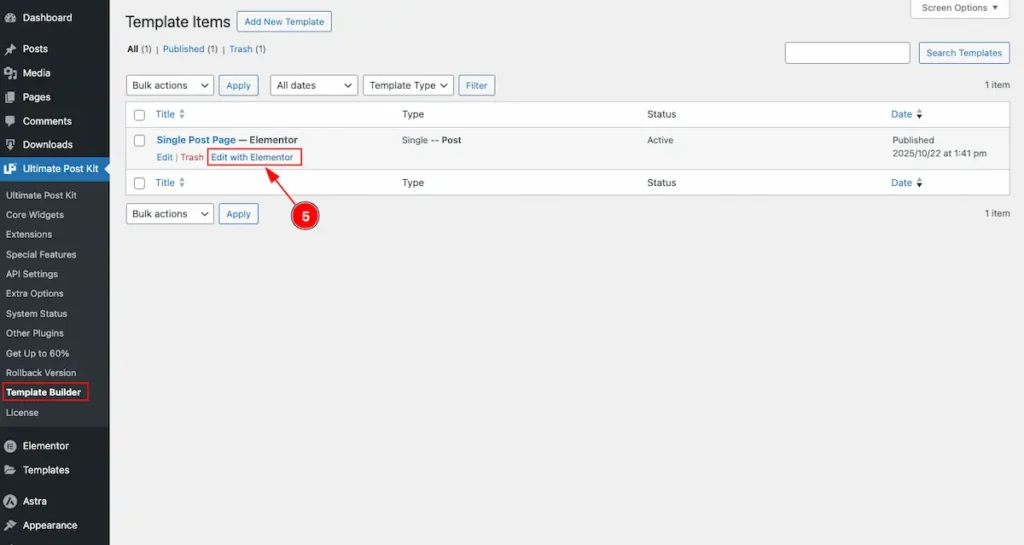Screen dimensions: 1024x545
Task: Click the Pages icon in sidebar
Action: coord(10,97)
